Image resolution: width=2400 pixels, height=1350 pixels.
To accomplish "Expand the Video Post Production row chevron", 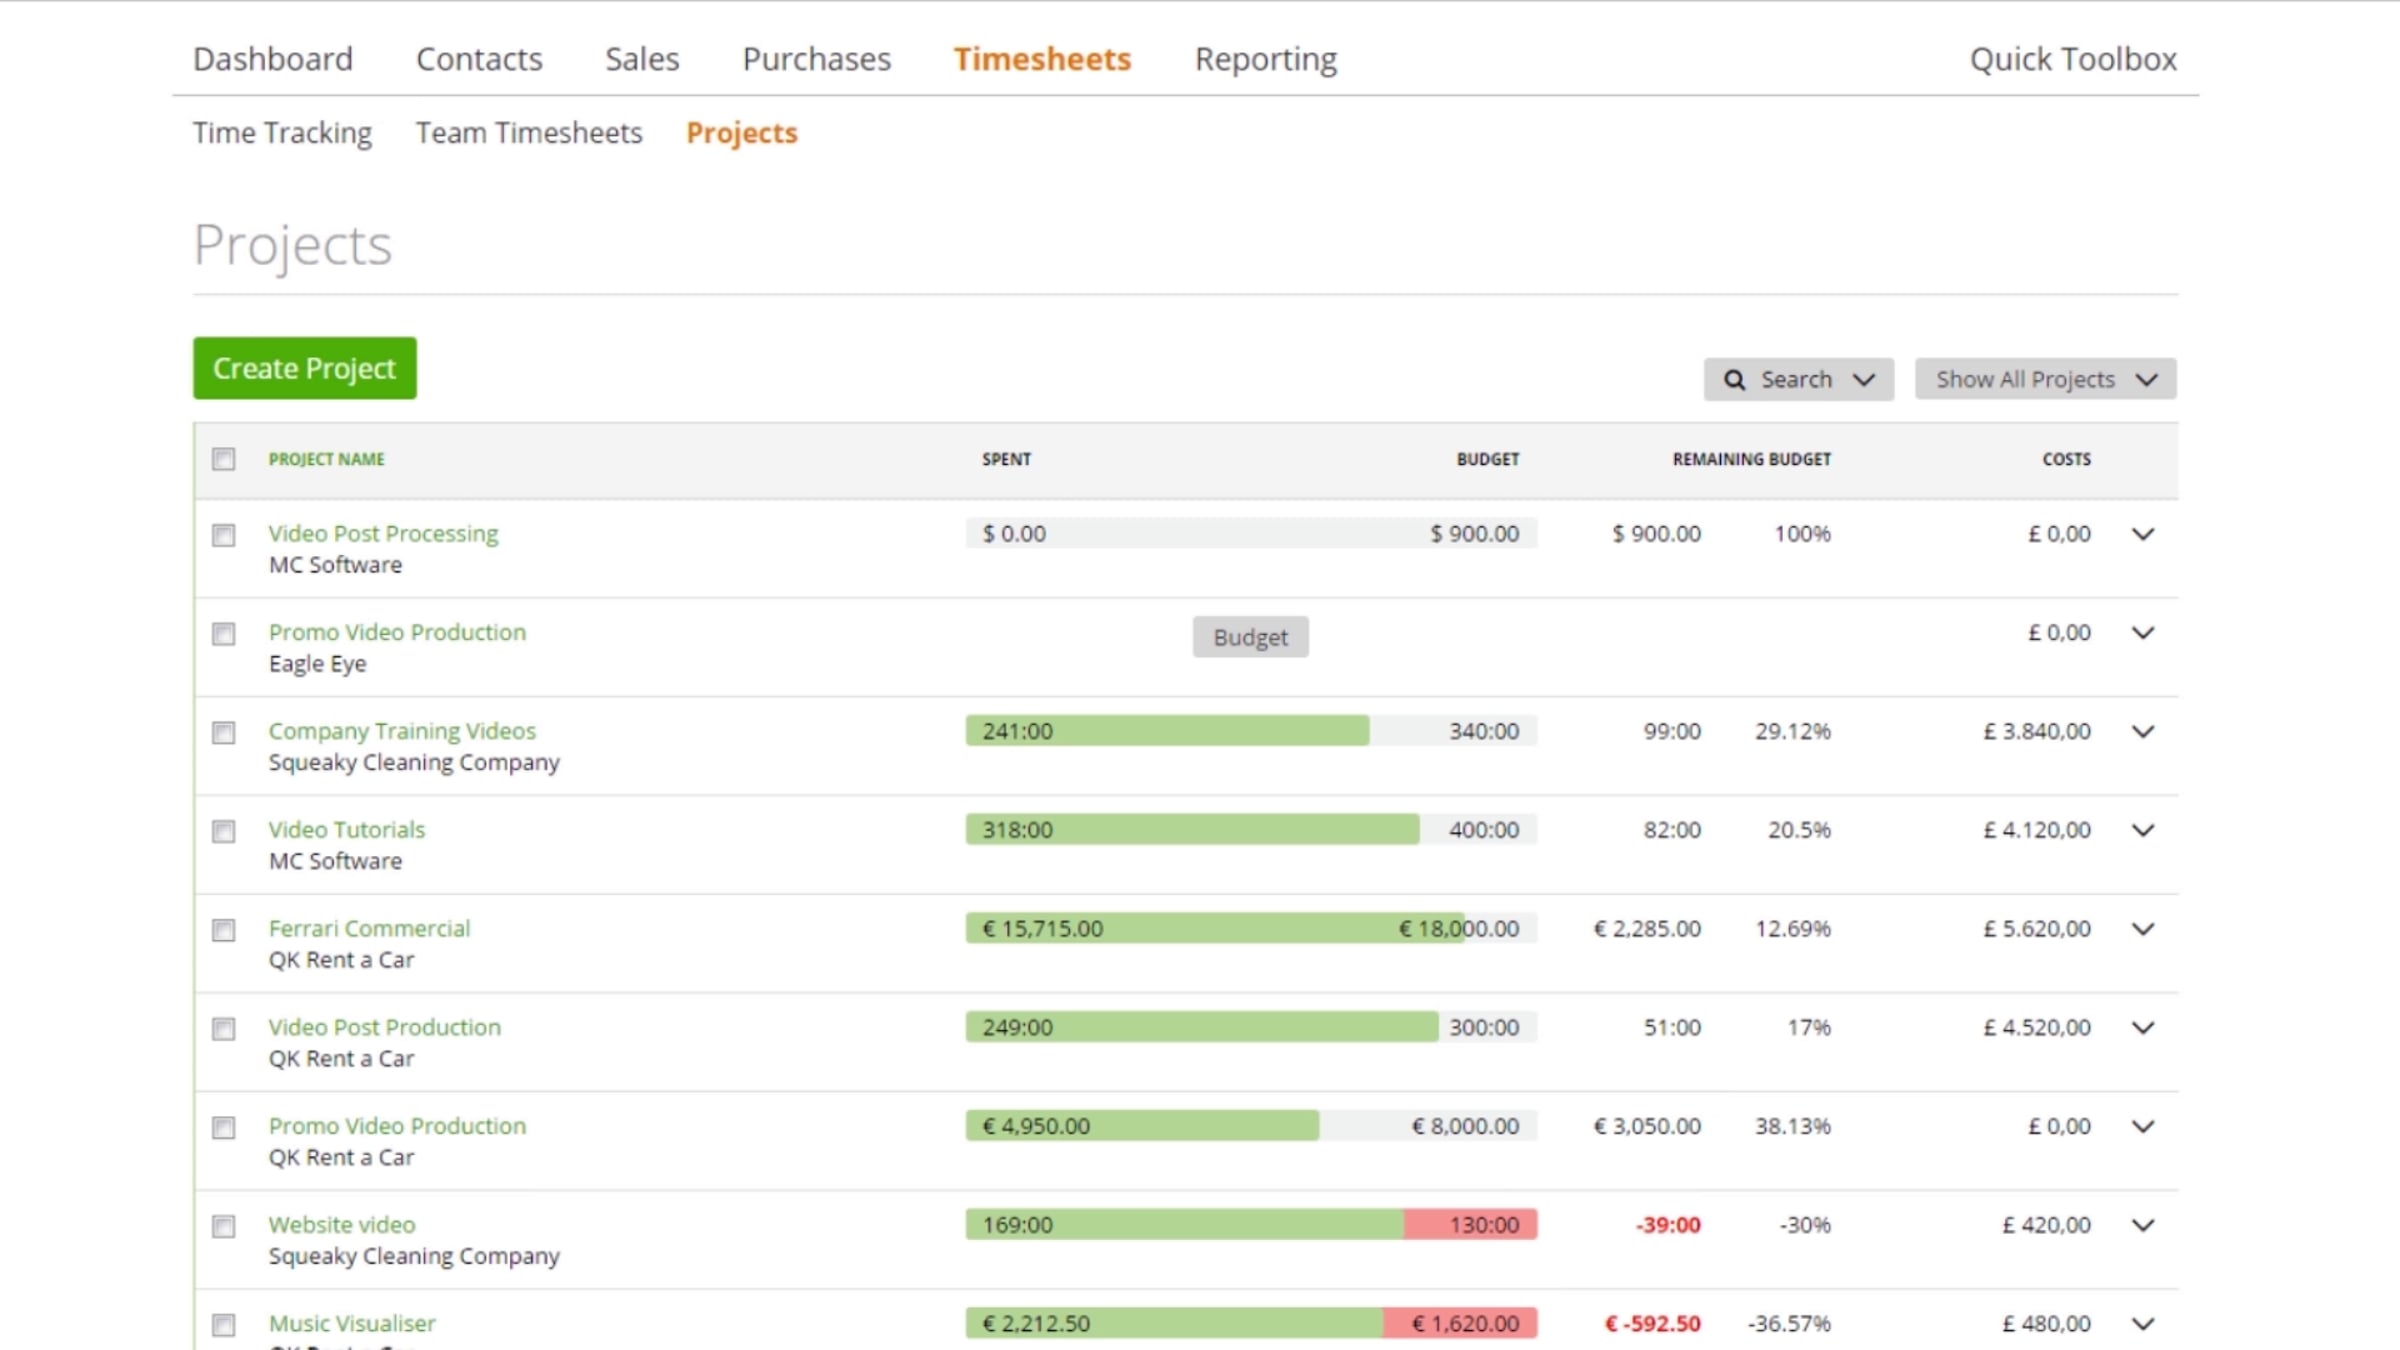I will coord(2142,1027).
